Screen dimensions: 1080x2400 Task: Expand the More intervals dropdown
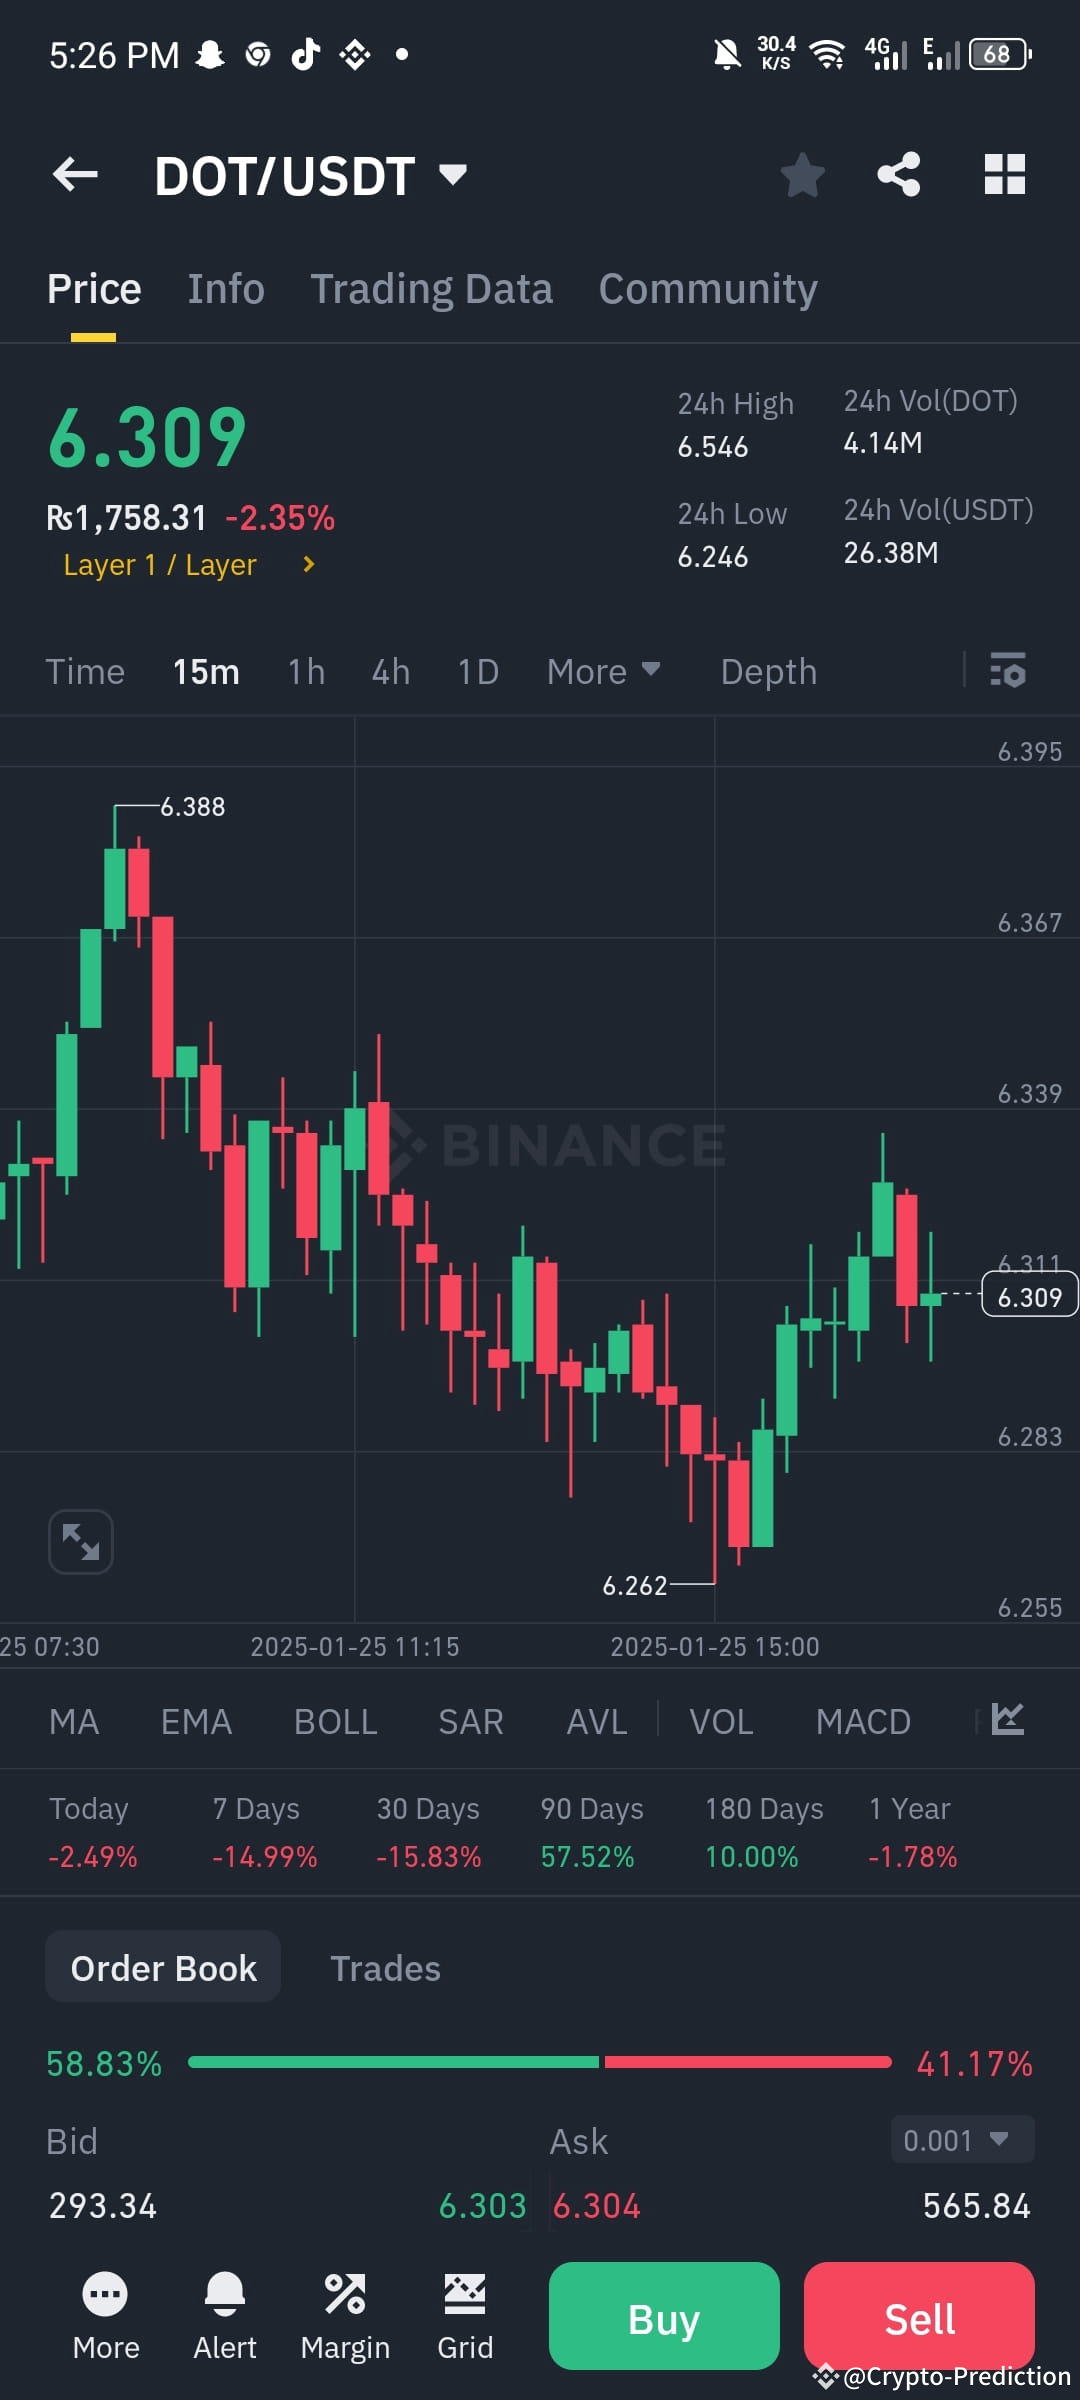point(603,672)
